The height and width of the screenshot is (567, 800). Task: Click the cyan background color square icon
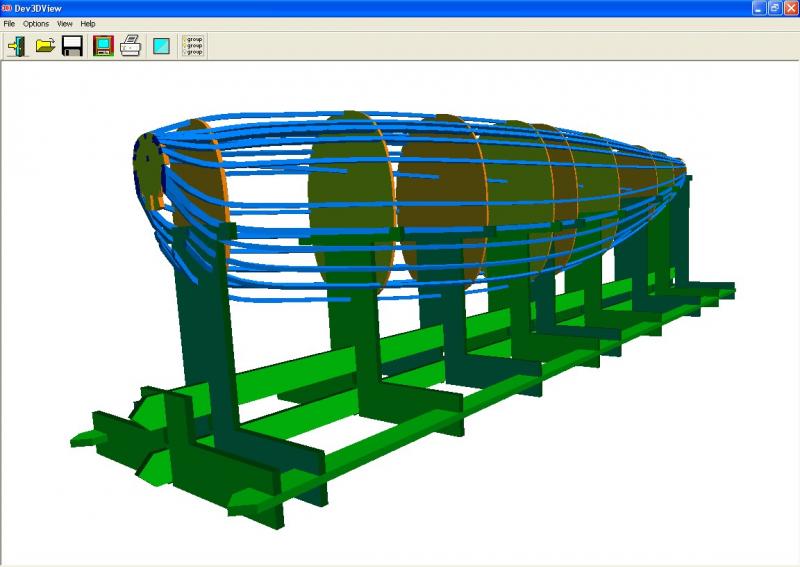coord(161,46)
